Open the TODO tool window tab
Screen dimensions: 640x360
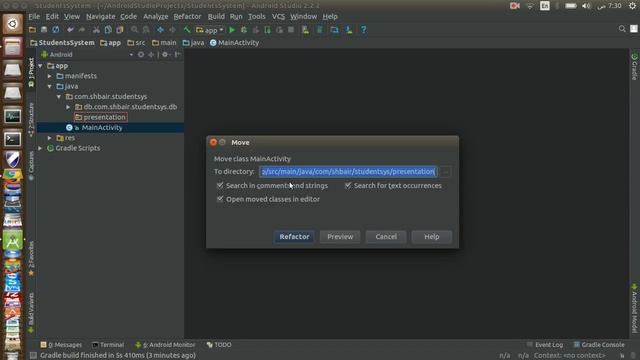[x=219, y=345]
